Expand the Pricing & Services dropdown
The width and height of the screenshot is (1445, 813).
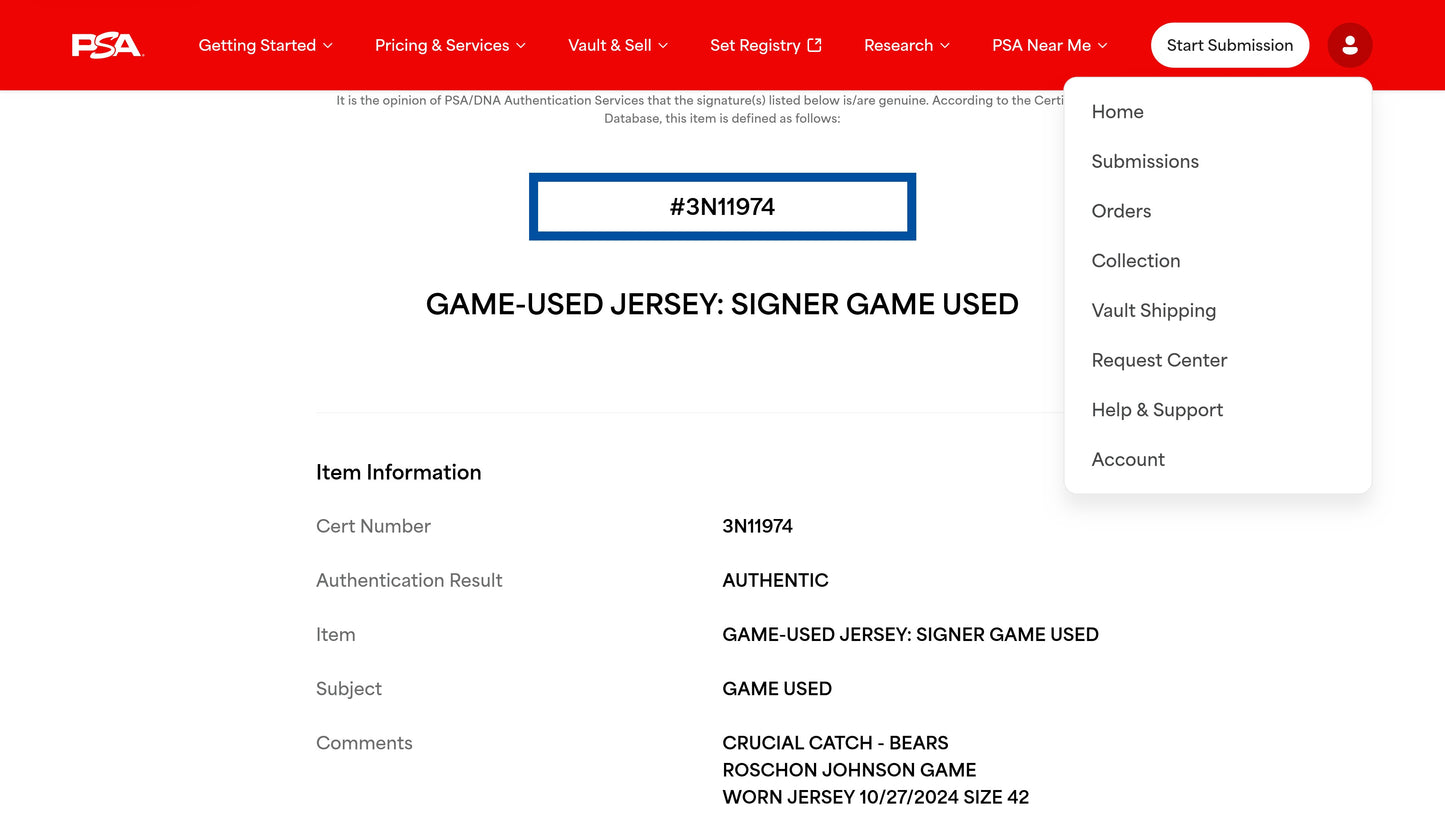[450, 45]
